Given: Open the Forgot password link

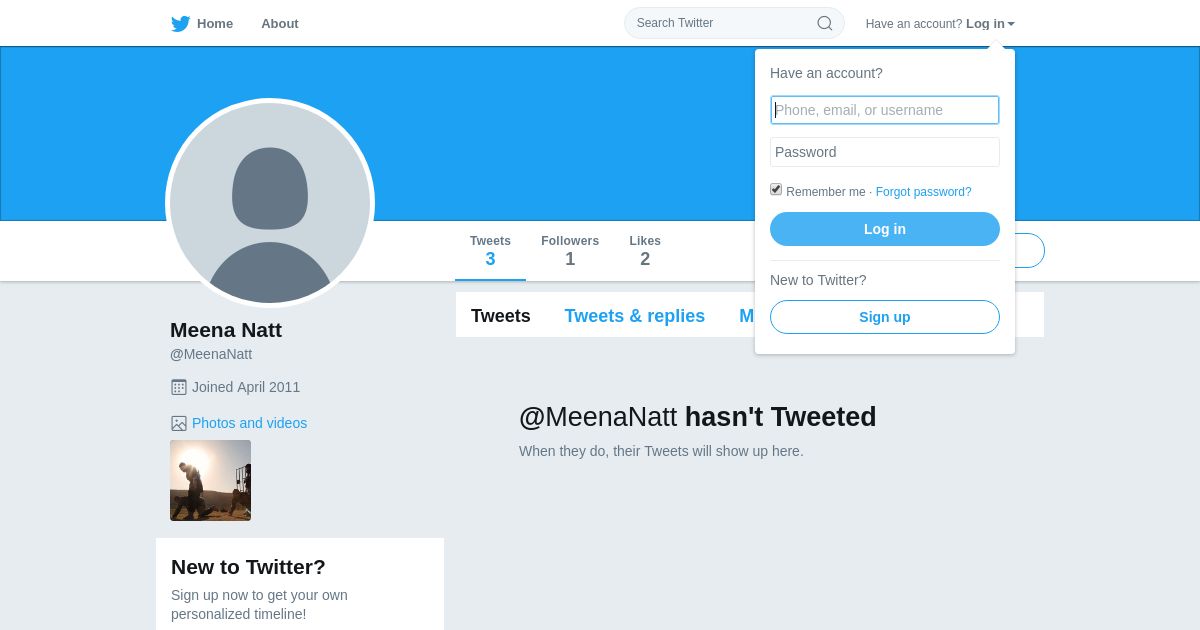Looking at the screenshot, I should click(x=923, y=192).
